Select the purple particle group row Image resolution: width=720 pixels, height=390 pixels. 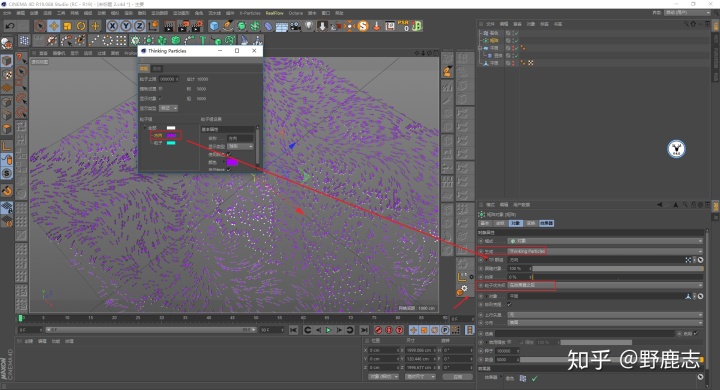tap(166, 135)
